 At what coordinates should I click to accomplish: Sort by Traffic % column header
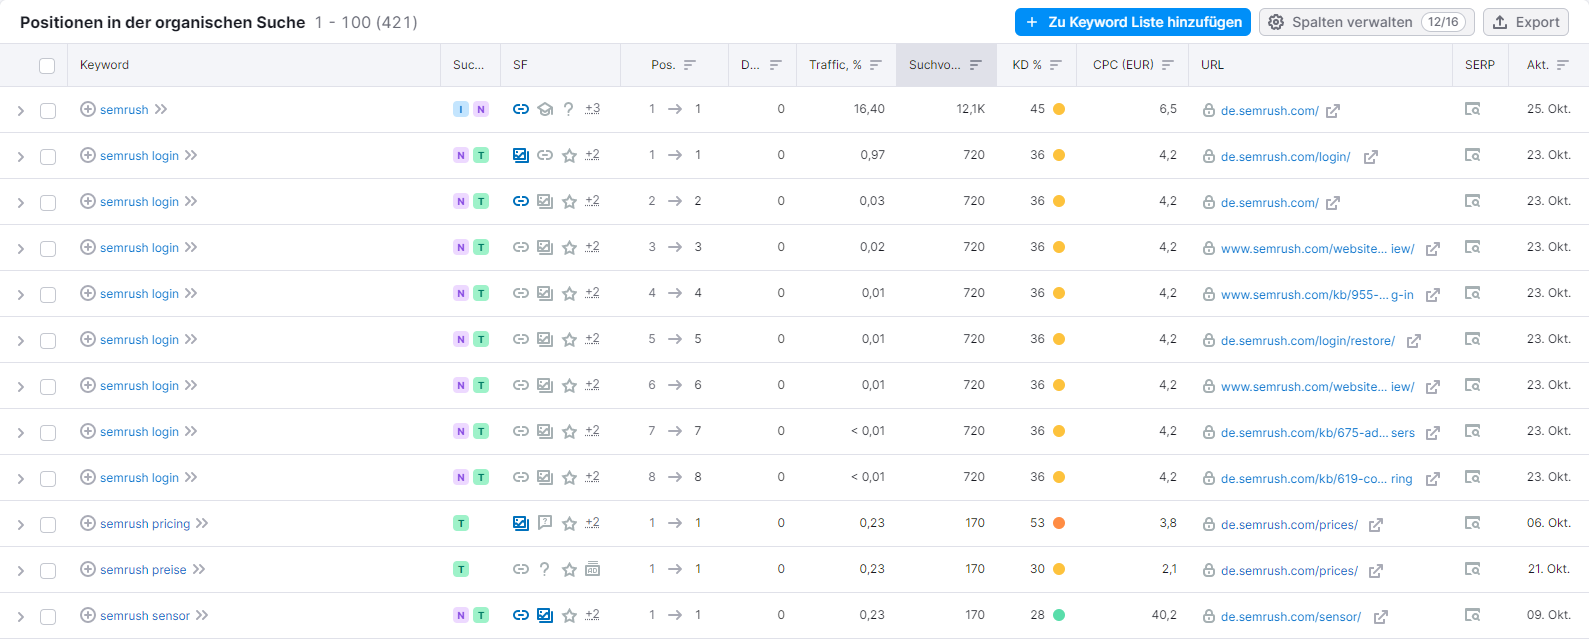[845, 65]
